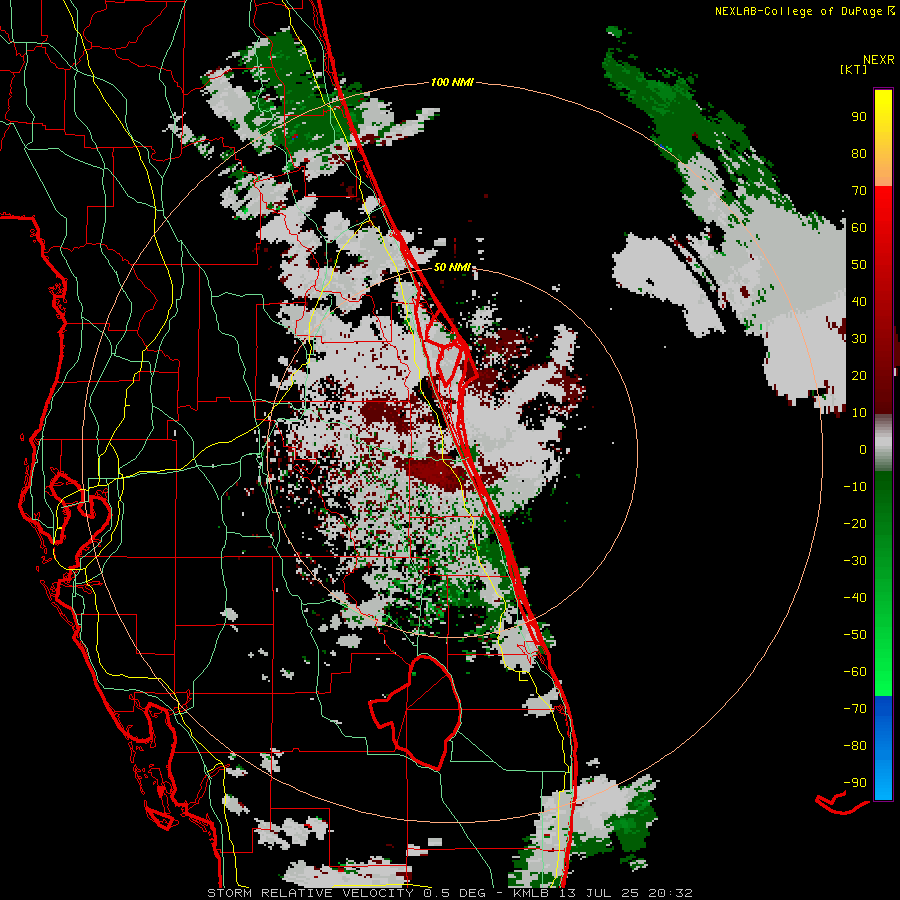
Task: Click the 50 value on the velocity scale
Action: pos(859,265)
